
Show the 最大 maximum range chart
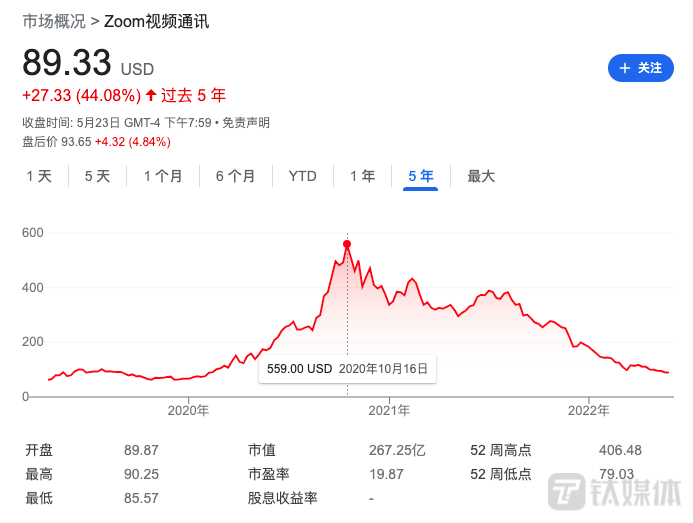481,176
